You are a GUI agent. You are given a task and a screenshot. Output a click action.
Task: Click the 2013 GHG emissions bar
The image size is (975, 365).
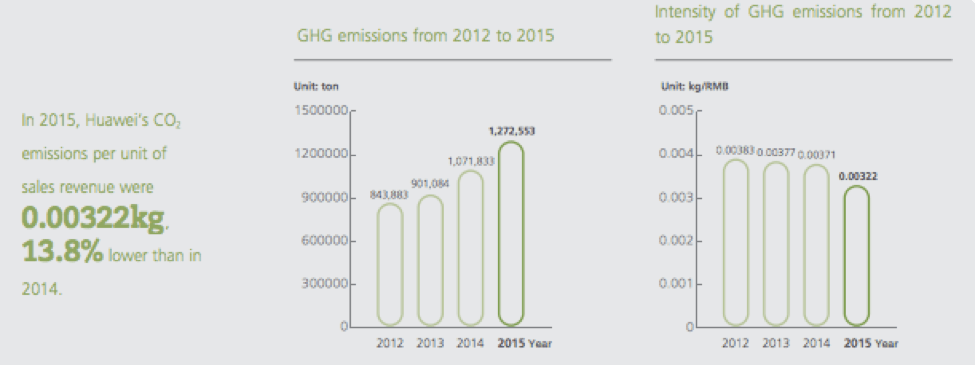tap(430, 261)
